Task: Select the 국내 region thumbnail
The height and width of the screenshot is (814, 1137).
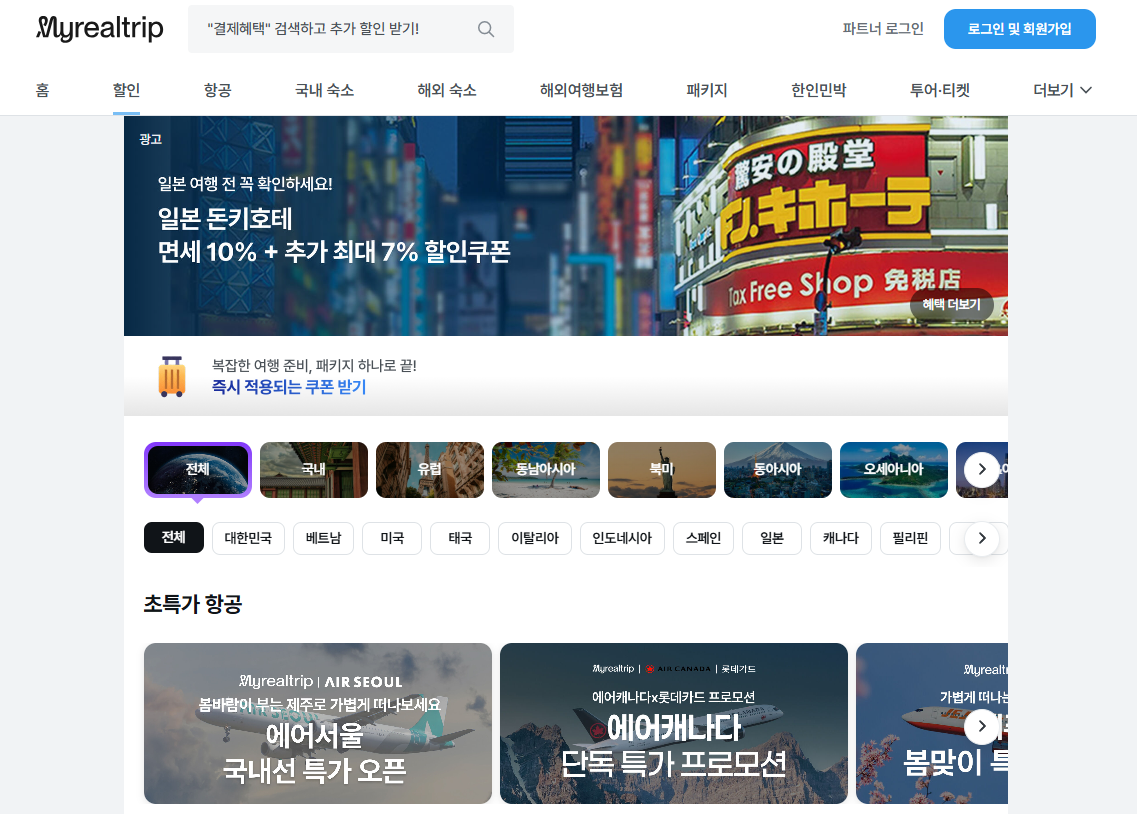Action: pos(314,470)
